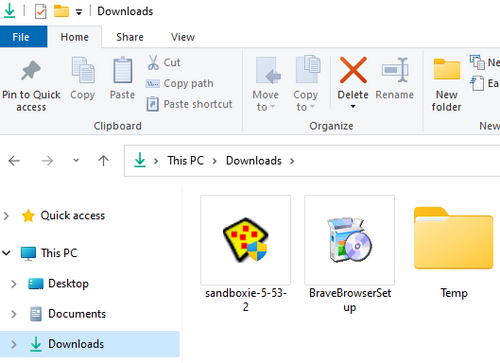500x363 pixels.
Task: Go back with the Back arrow
Action: (14, 161)
